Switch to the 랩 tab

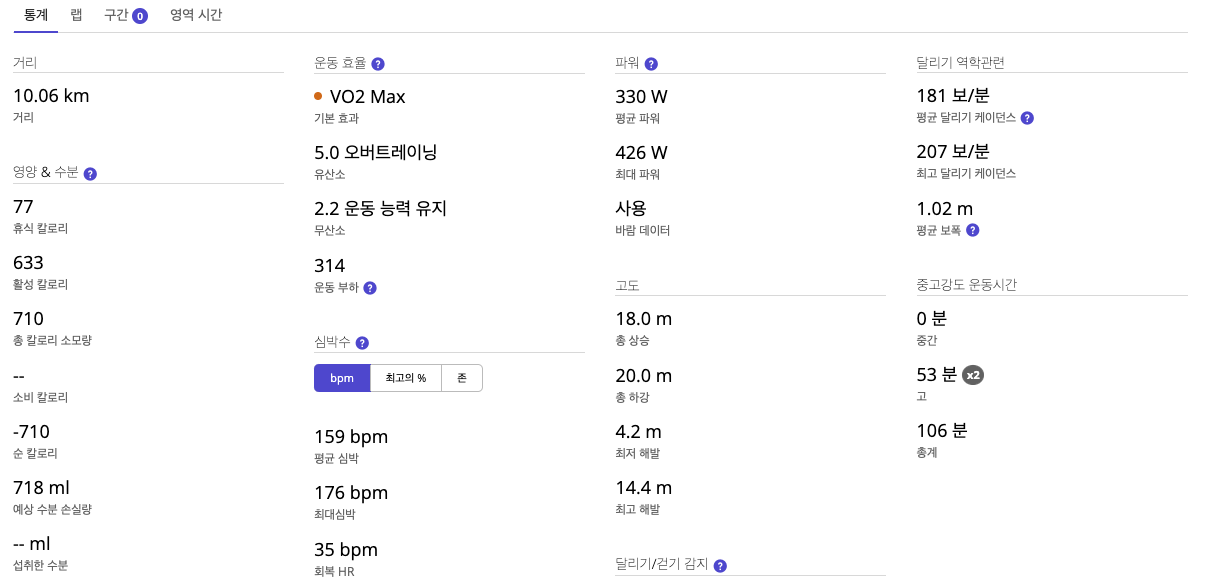coord(77,15)
